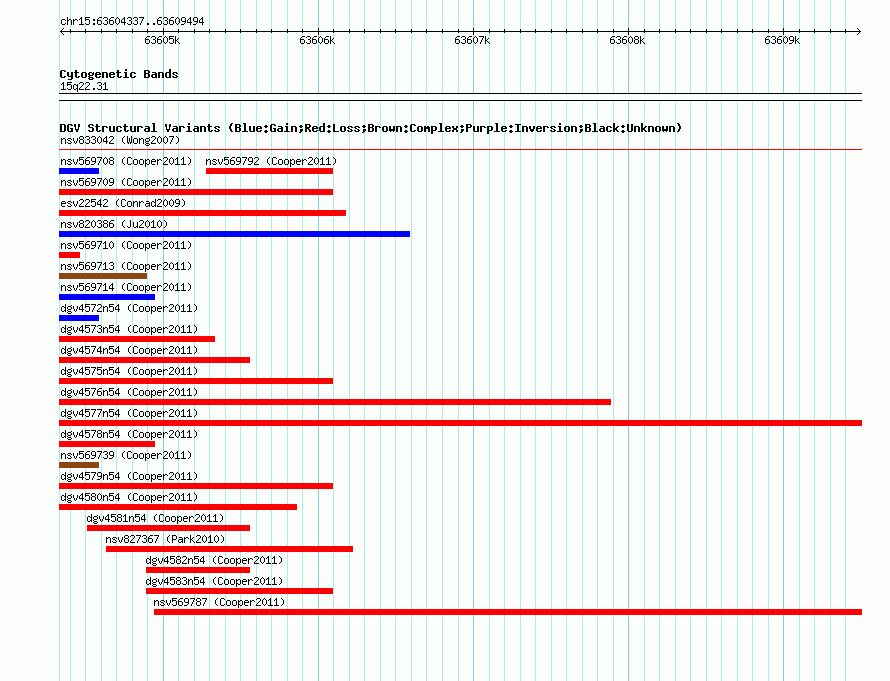Screen dimensions: 890x681
Task: Click the red bar of dgv4579n54
Action: pyautogui.click(x=196, y=486)
